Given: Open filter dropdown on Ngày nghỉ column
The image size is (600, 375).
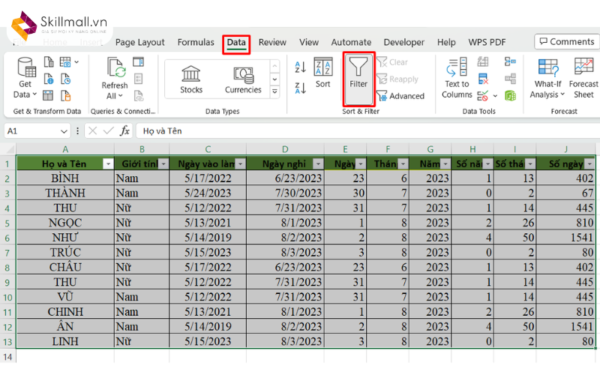Looking at the screenshot, I should (318, 164).
